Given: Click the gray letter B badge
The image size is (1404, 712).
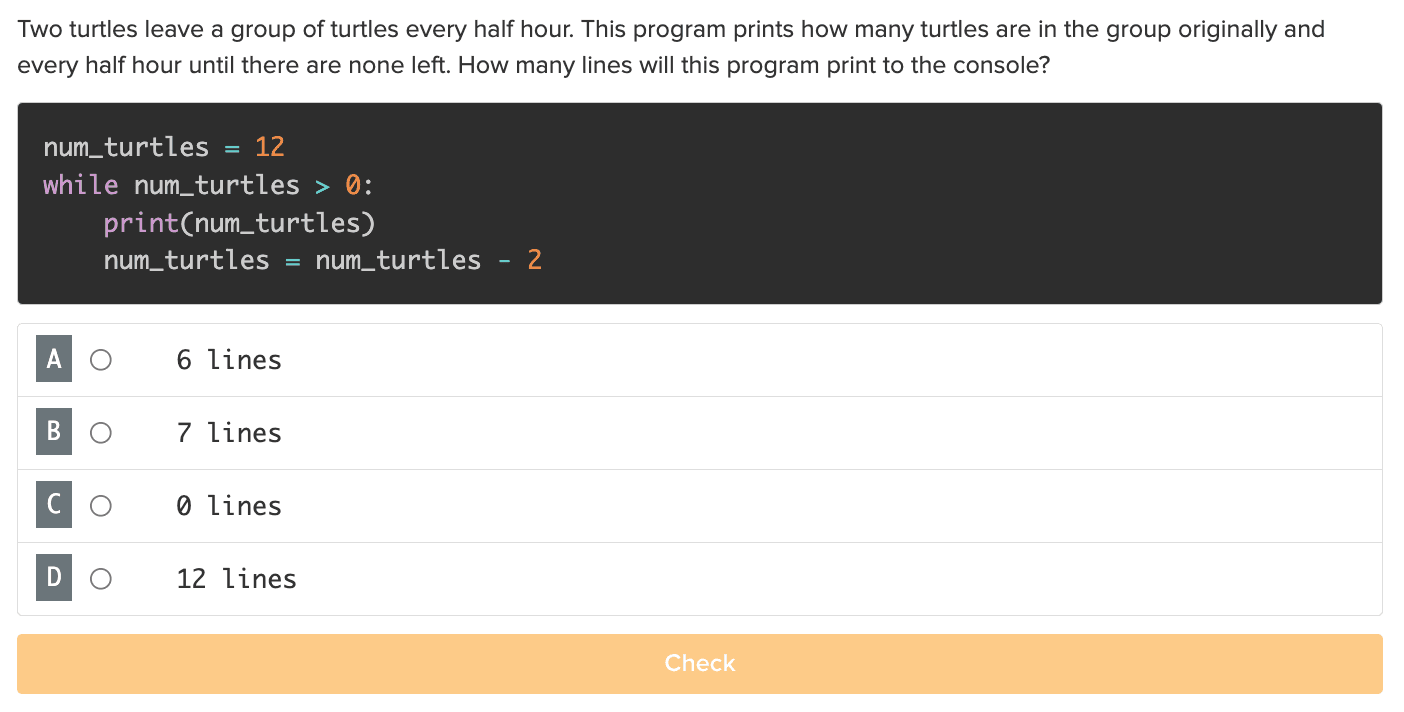Looking at the screenshot, I should point(54,433).
